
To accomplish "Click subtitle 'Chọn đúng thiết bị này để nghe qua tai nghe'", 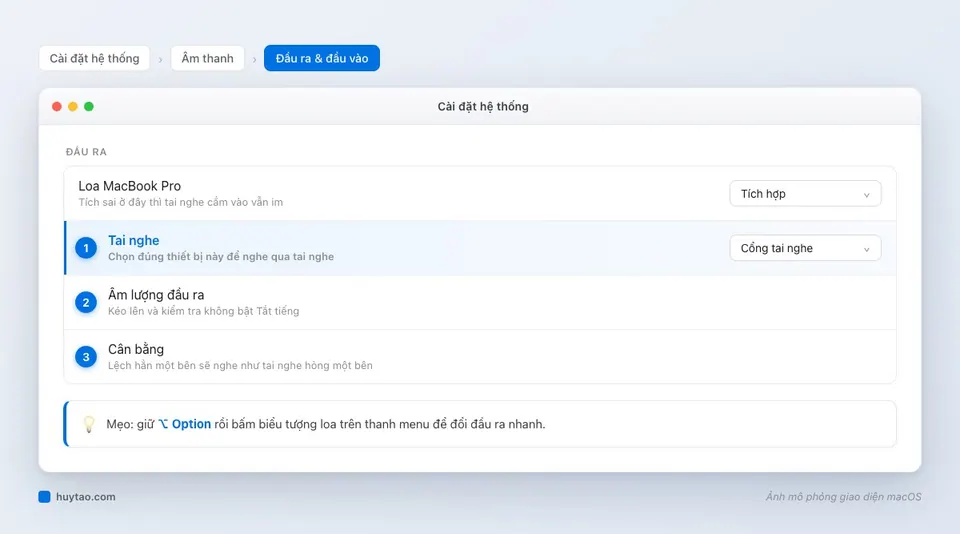I will (x=221, y=257).
